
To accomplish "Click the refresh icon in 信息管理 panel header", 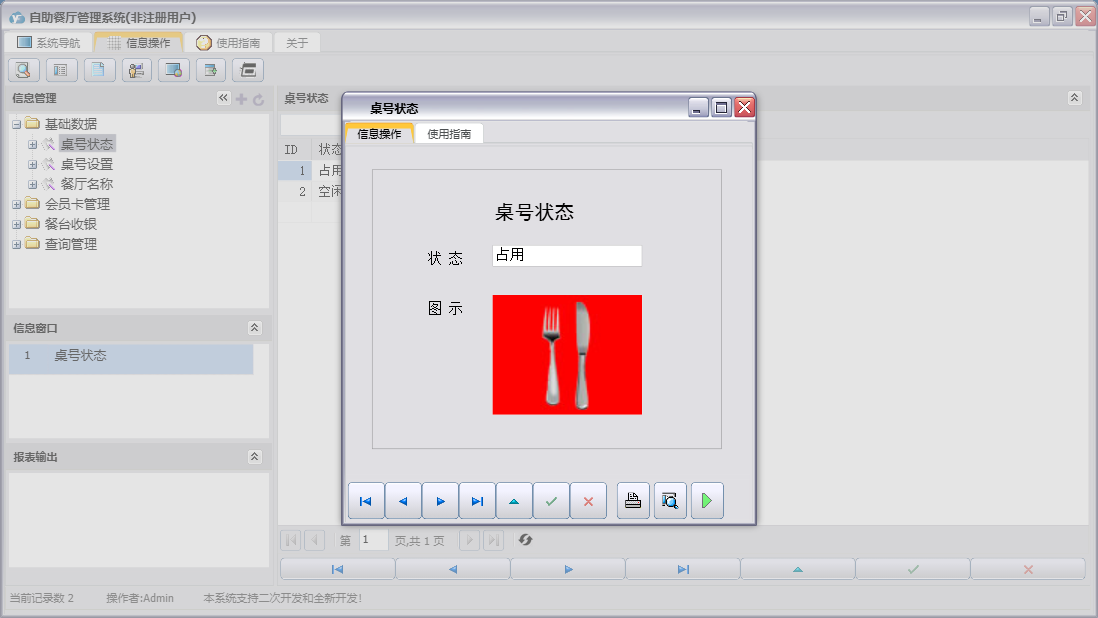I will (258, 98).
